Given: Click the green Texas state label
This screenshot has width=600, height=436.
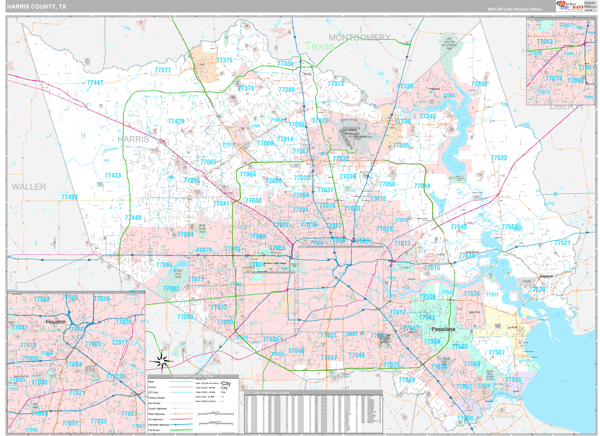Looking at the screenshot, I should [x=321, y=47].
